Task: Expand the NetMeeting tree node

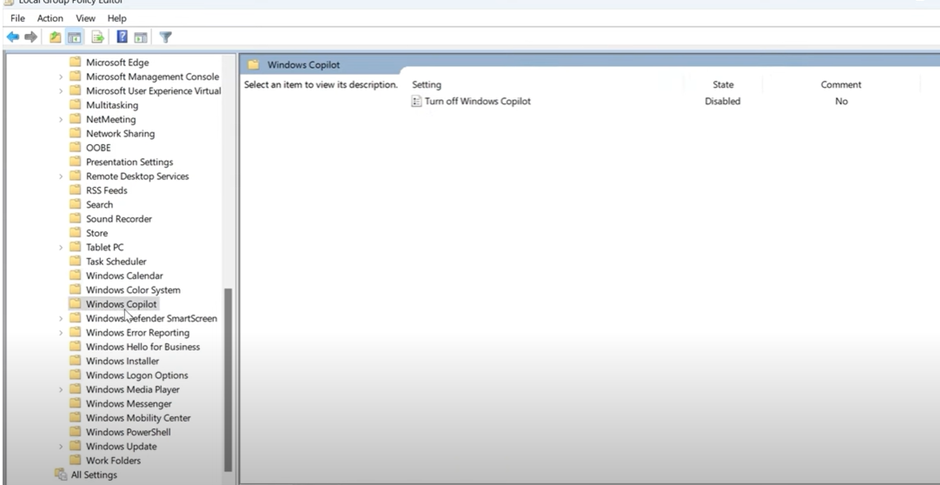Action: point(61,119)
